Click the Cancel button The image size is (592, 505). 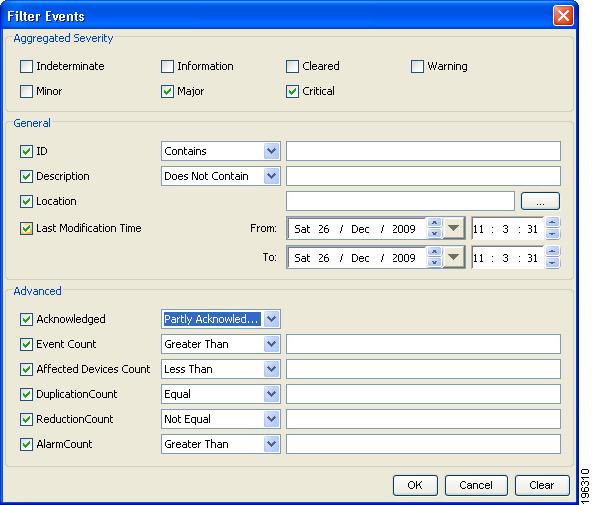click(x=476, y=485)
